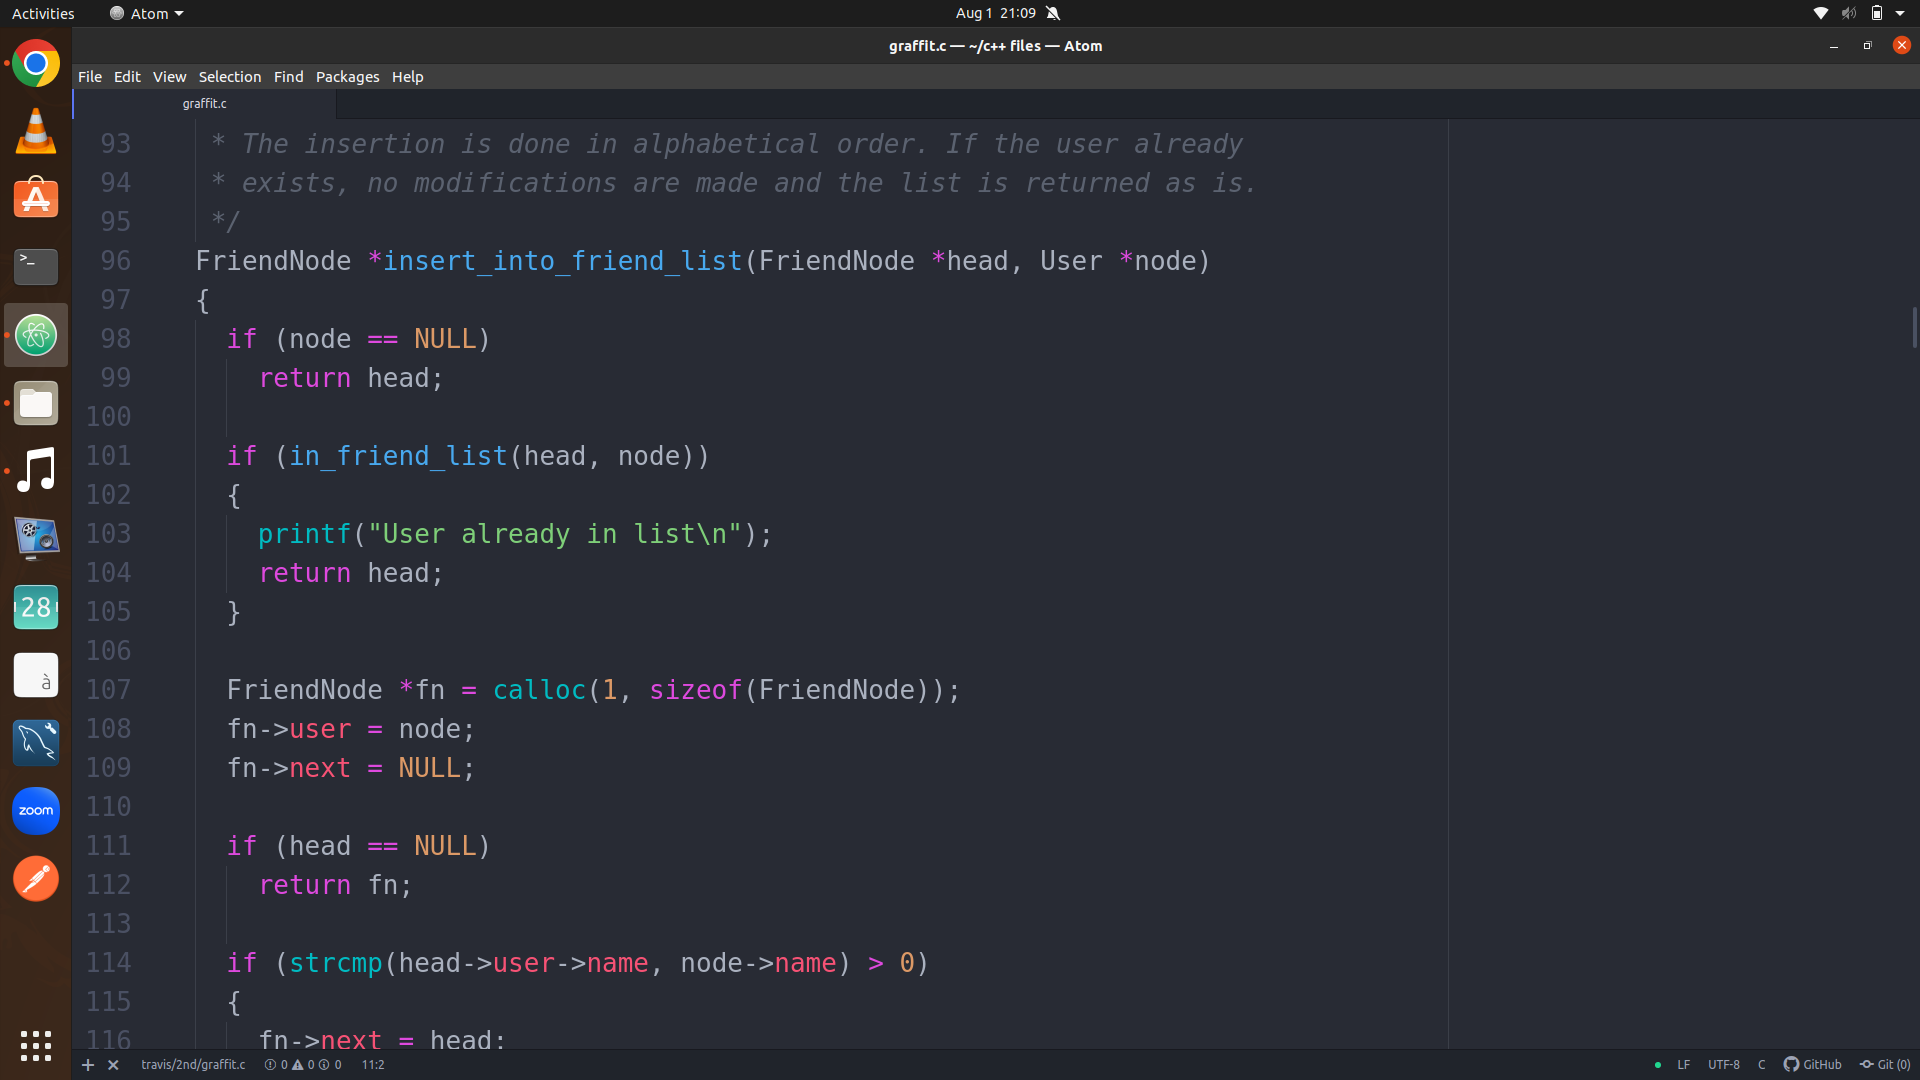Click the green status dot indicator
The width and height of the screenshot is (1920, 1080).
[1658, 1065]
